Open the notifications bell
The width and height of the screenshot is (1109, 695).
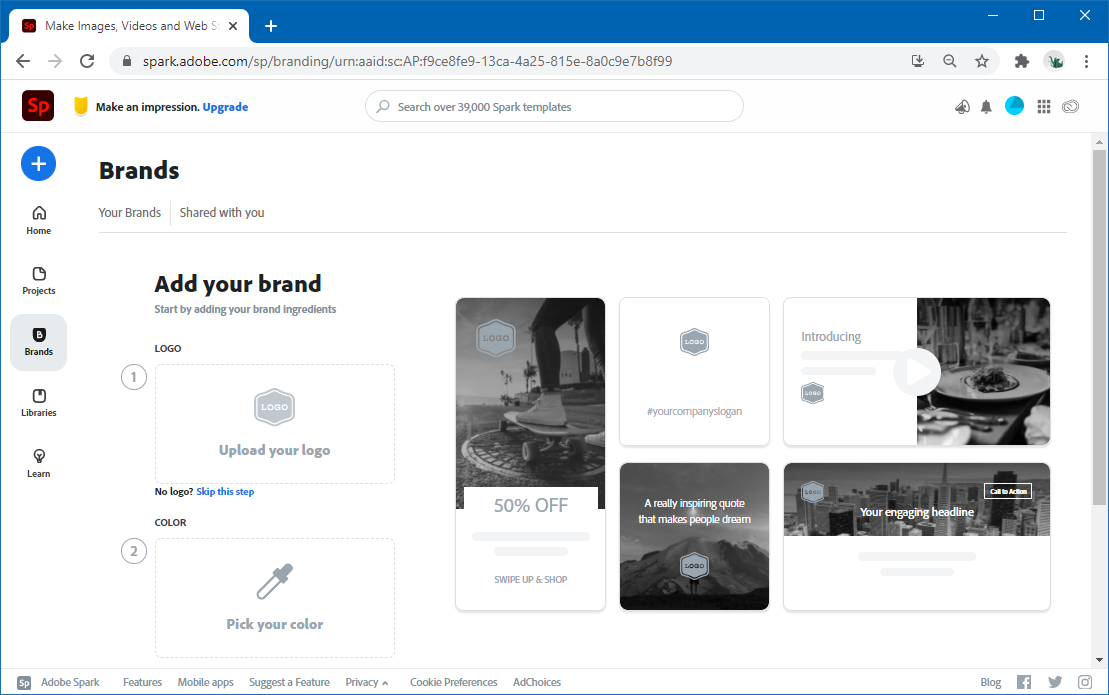click(986, 107)
